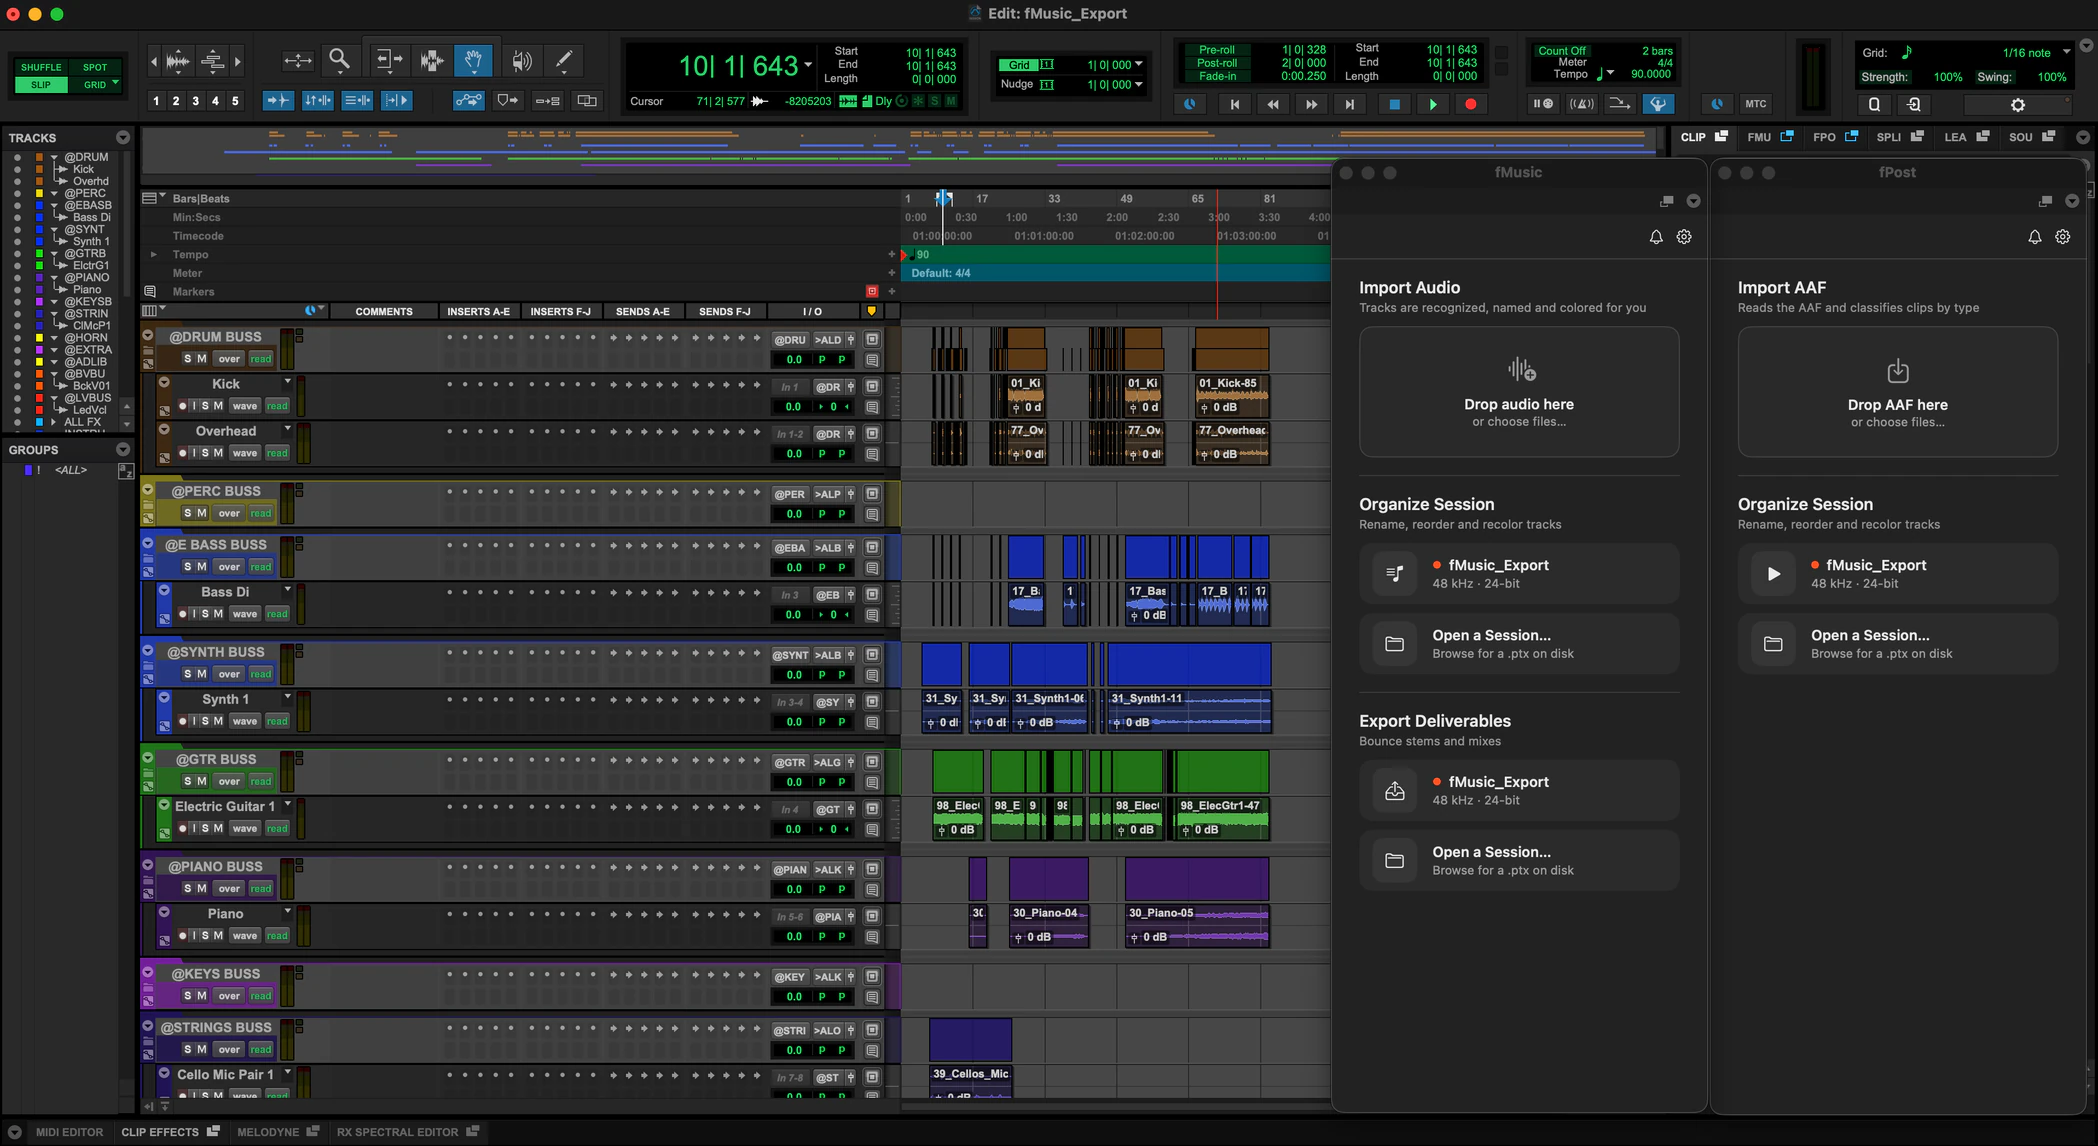Screen dimensions: 2098x1146
Task: Click the Zoom Toggle icon
Action: tap(297, 61)
